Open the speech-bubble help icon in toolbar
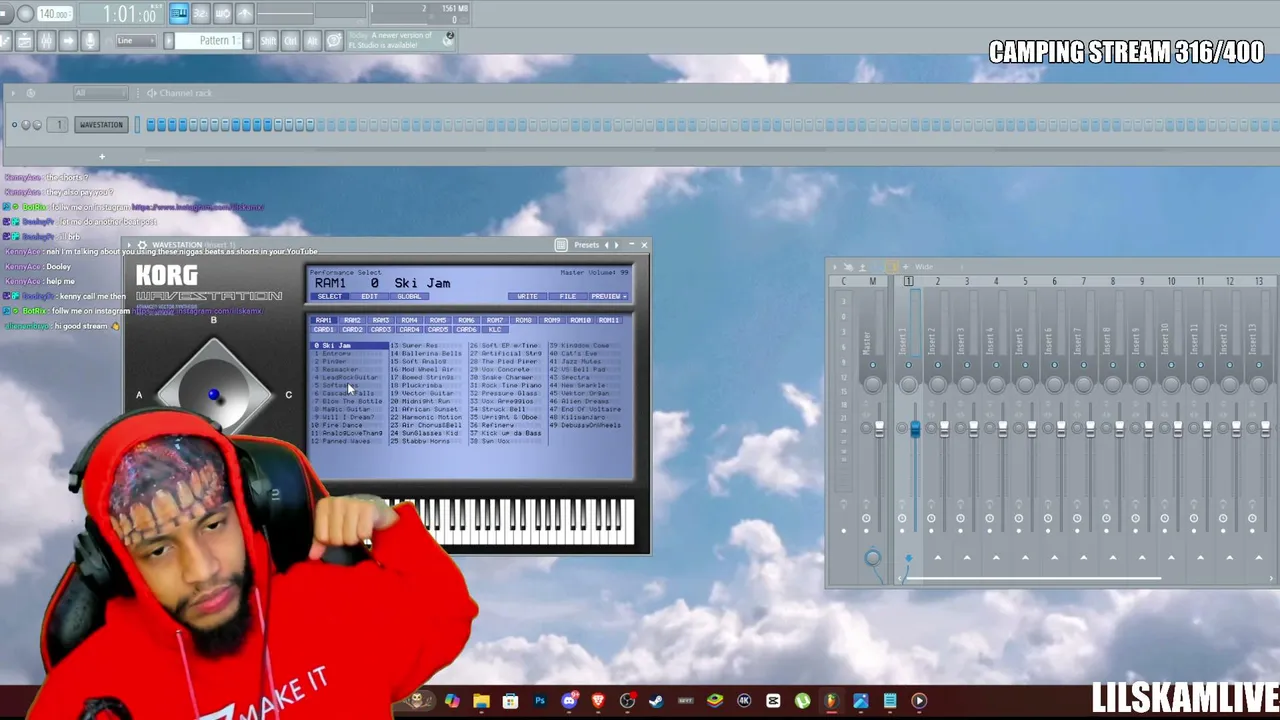The height and width of the screenshot is (720, 1280). tap(334, 41)
